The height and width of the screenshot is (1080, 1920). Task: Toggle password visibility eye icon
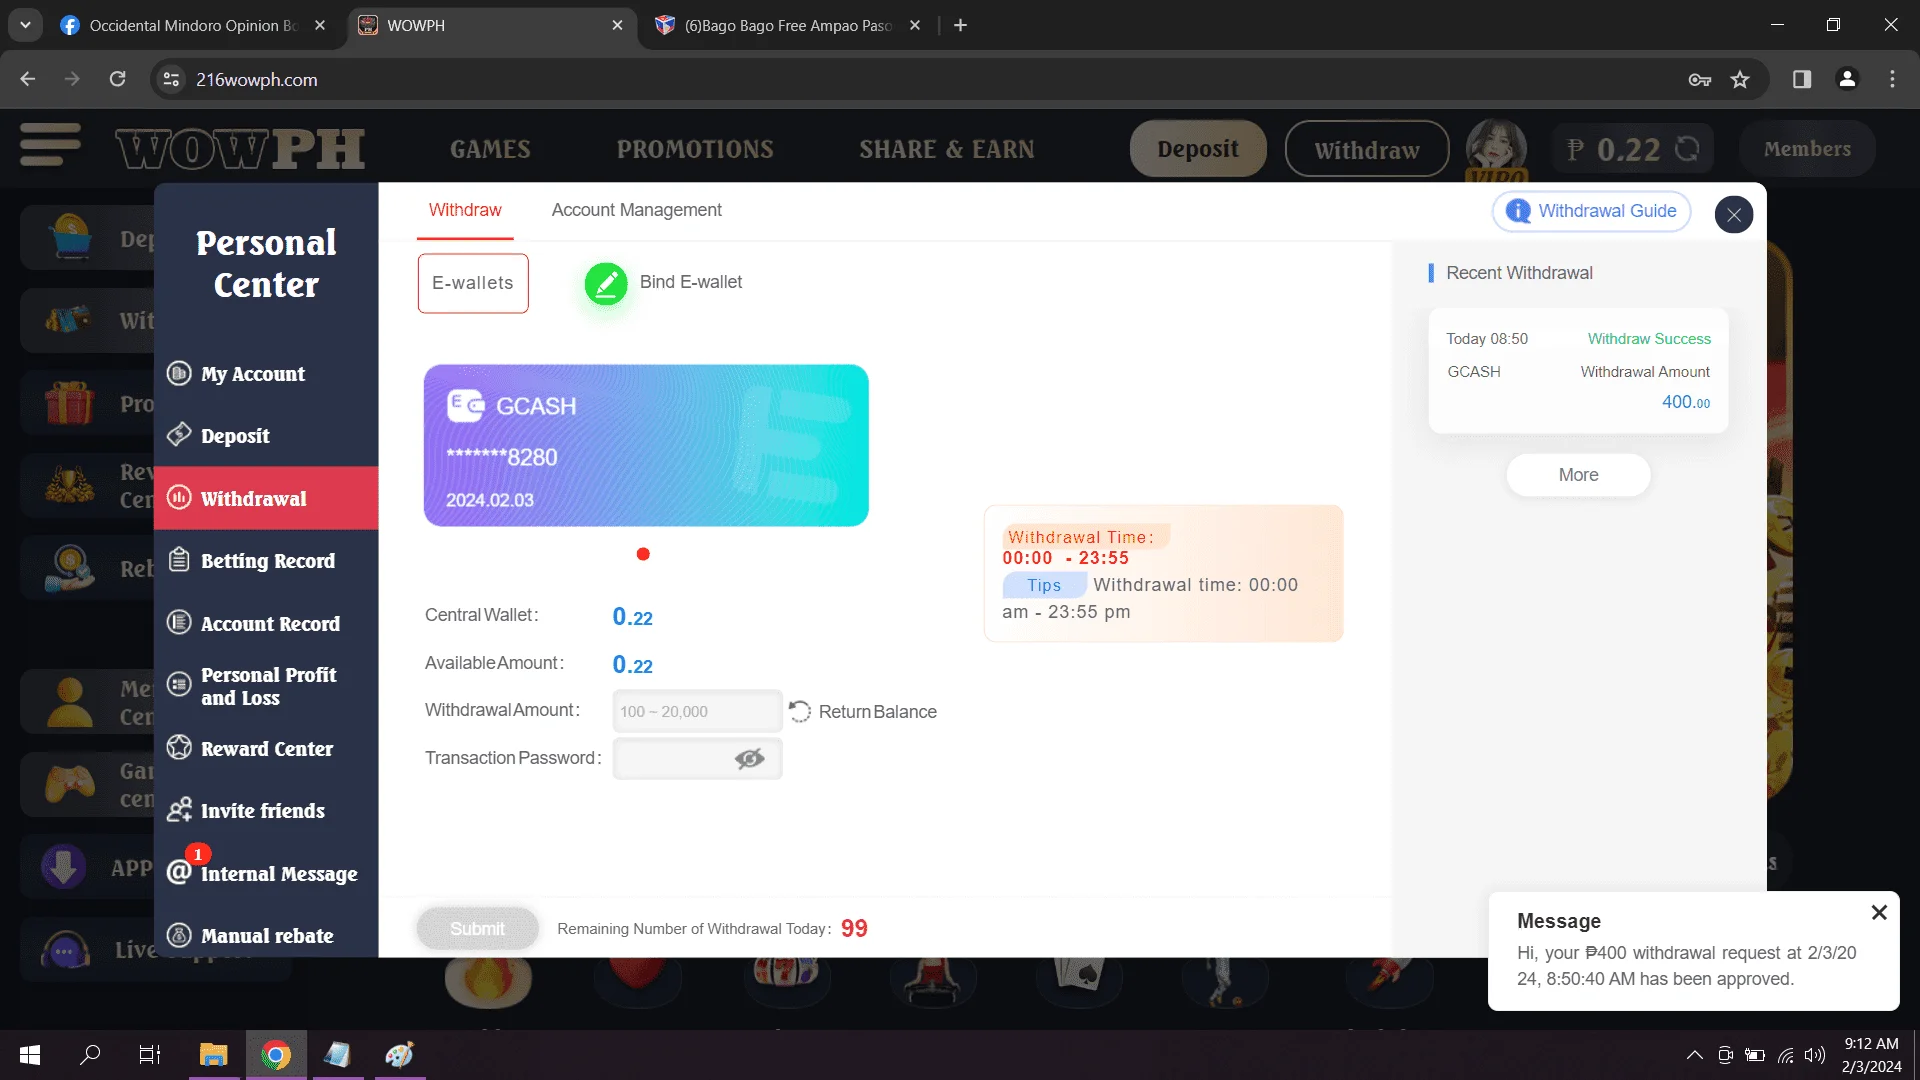(x=749, y=759)
